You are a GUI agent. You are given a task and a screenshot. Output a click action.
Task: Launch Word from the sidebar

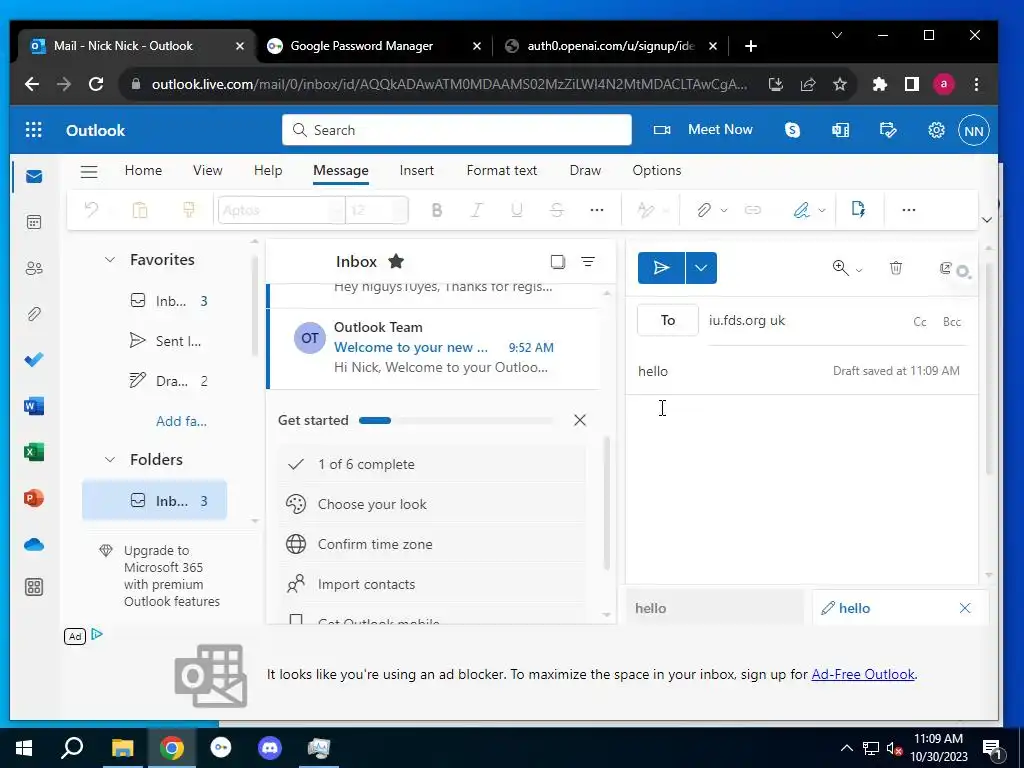(34, 406)
